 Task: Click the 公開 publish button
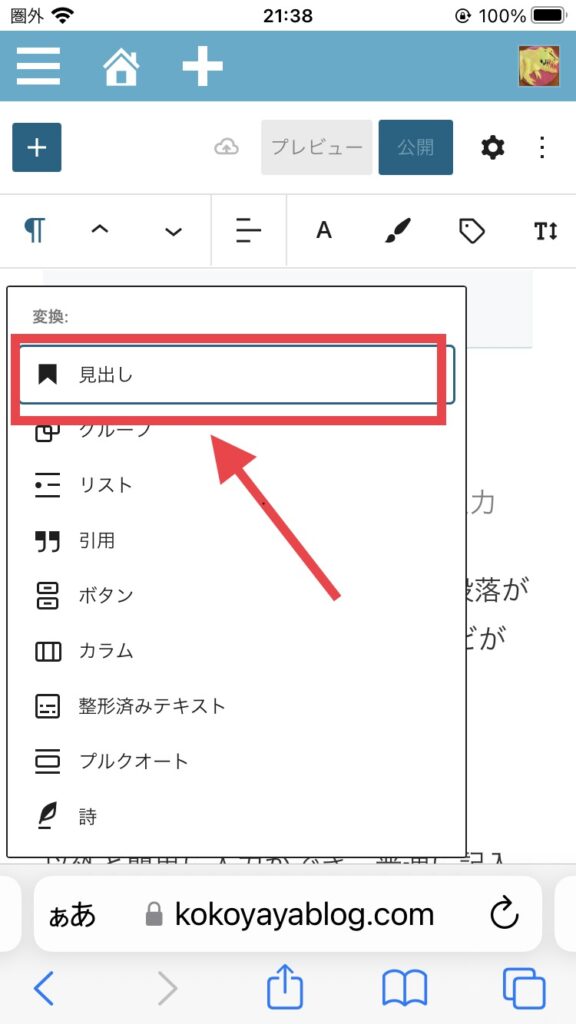tap(415, 148)
